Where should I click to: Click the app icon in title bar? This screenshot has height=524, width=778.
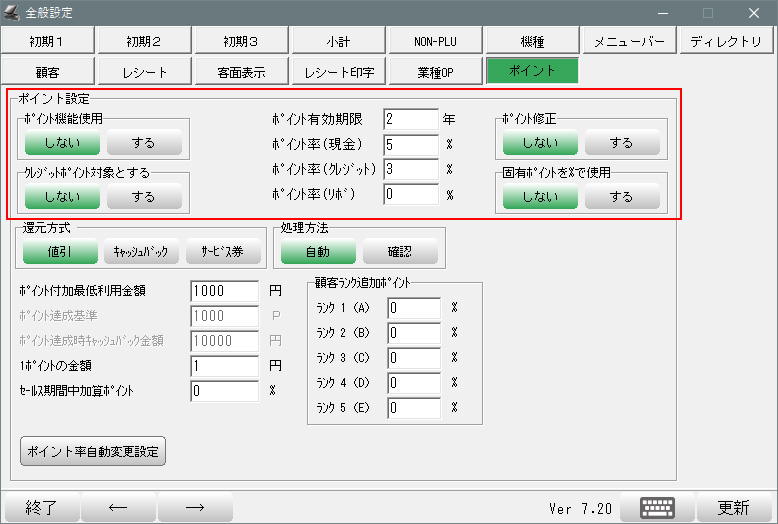point(14,13)
